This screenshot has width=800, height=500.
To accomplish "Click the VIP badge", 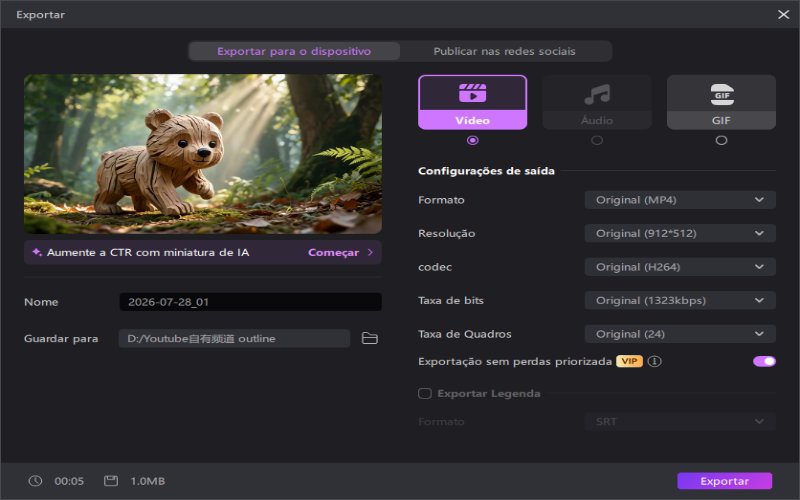I will [x=629, y=361].
